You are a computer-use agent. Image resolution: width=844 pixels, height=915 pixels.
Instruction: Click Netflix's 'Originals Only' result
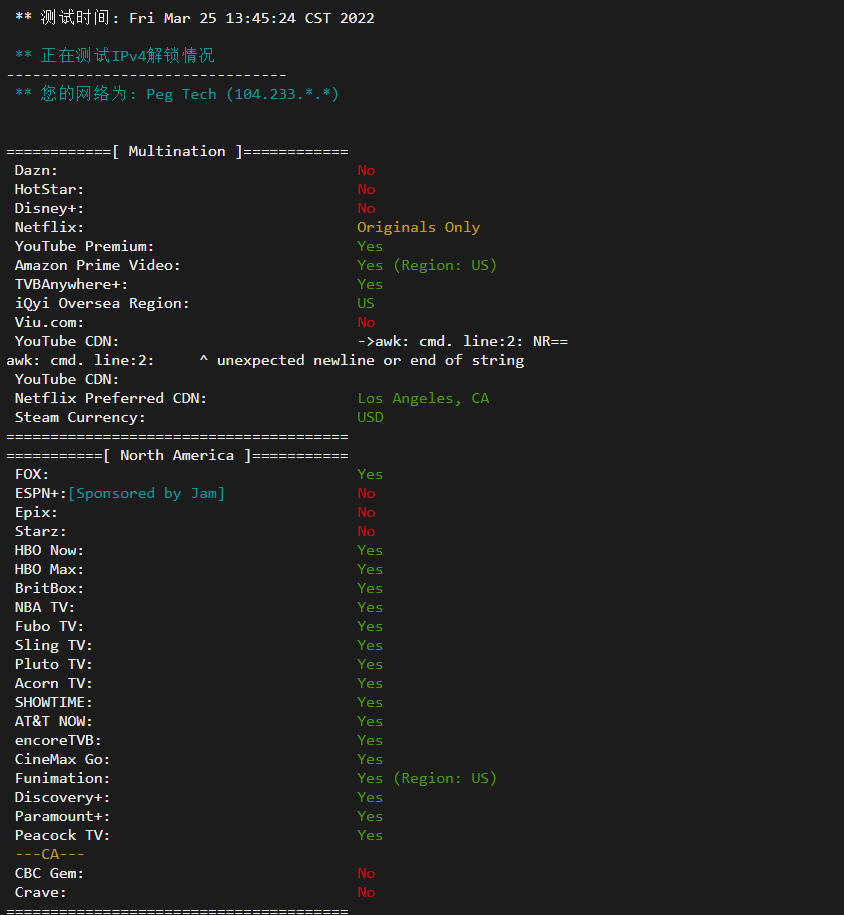tap(418, 227)
